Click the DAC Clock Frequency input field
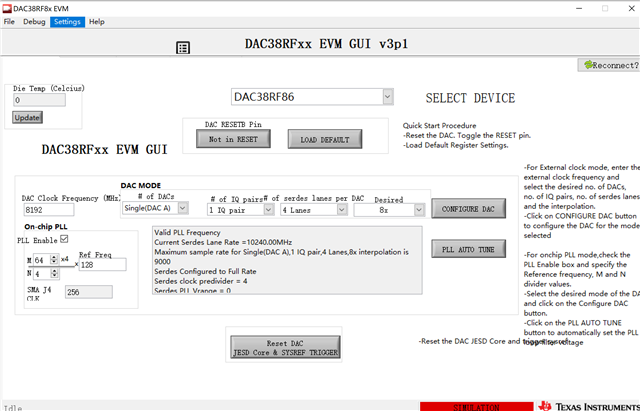640x411 pixels. (49, 210)
